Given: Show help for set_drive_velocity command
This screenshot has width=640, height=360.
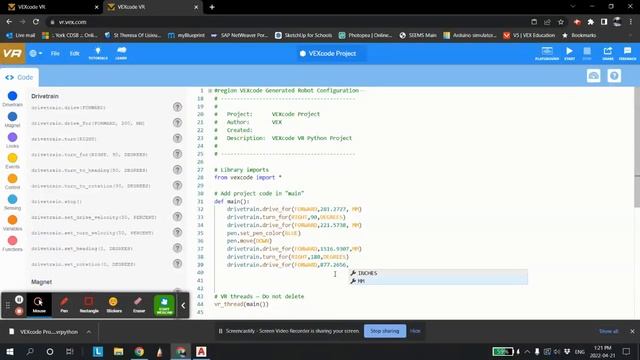Looking at the screenshot, I should [x=177, y=217].
